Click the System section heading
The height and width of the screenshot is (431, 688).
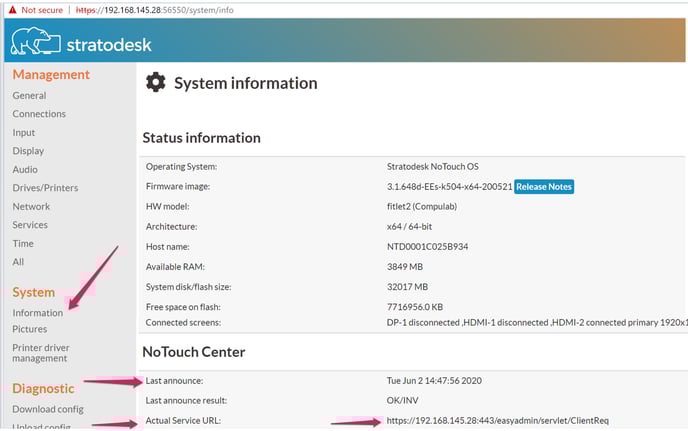pos(34,292)
